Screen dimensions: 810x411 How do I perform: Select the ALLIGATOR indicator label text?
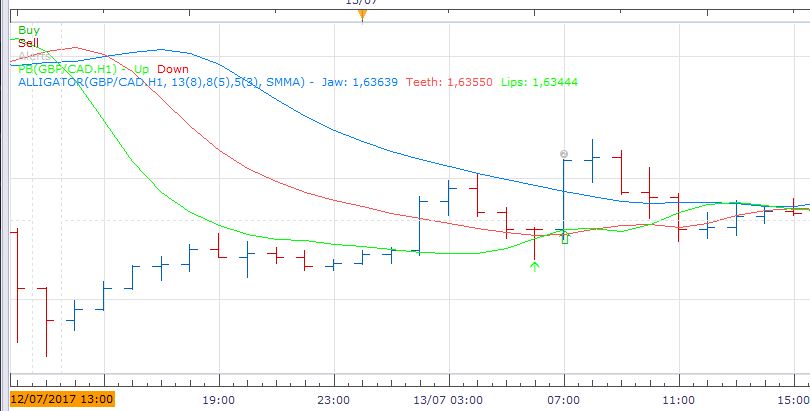163,82
